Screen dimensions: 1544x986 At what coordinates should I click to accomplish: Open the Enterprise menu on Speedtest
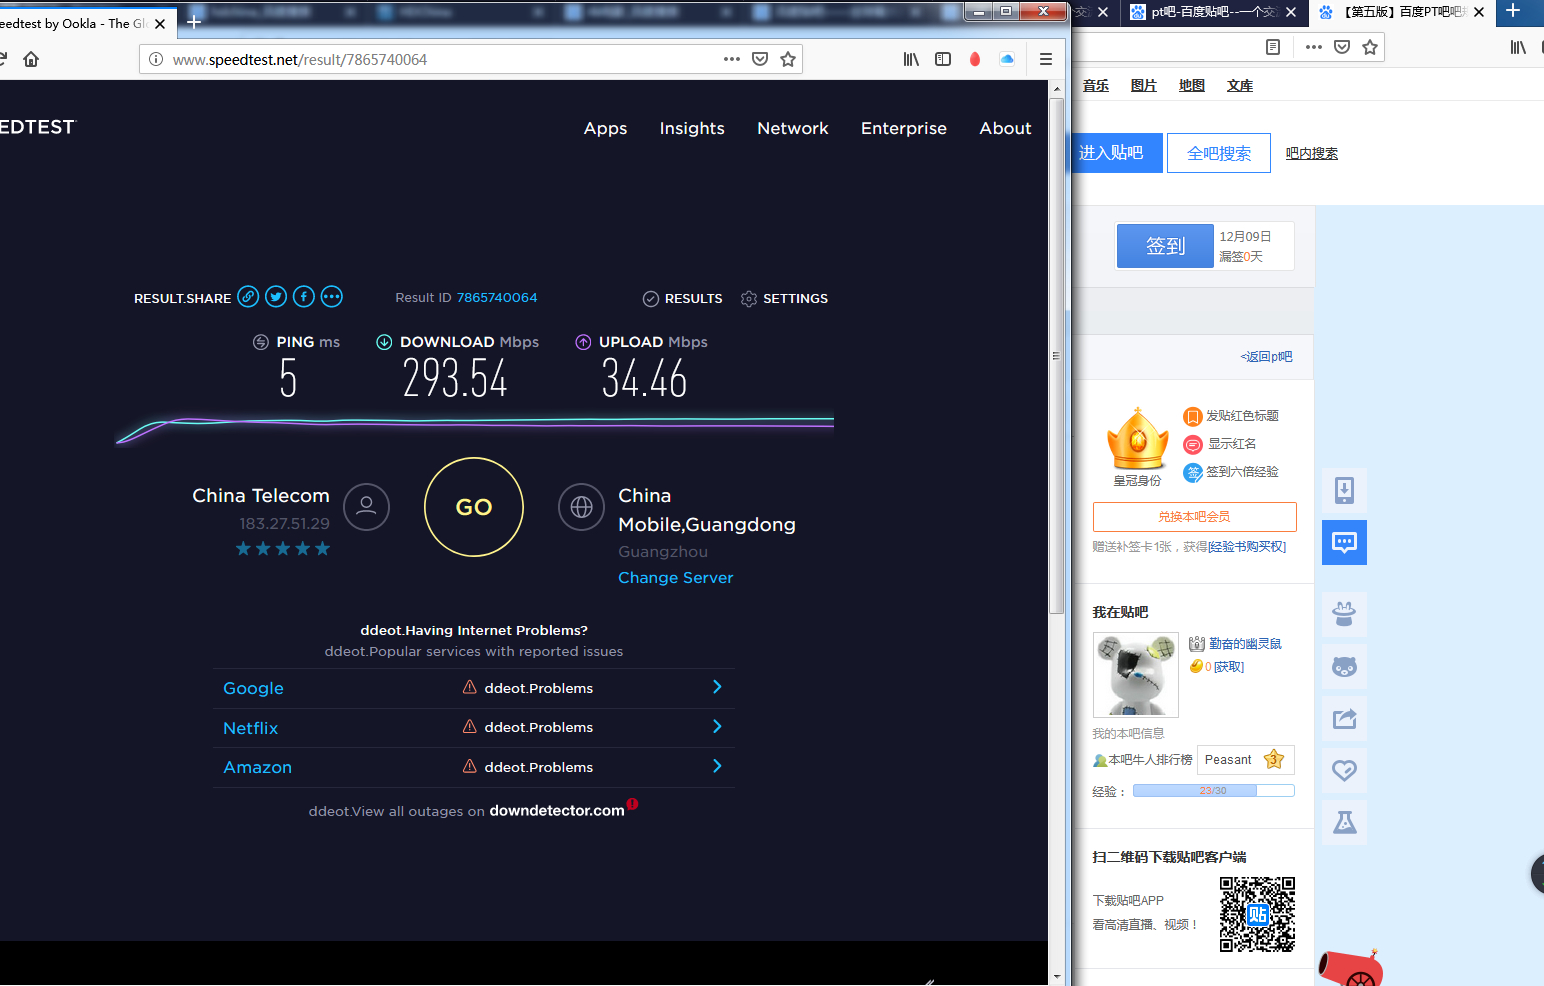click(904, 128)
